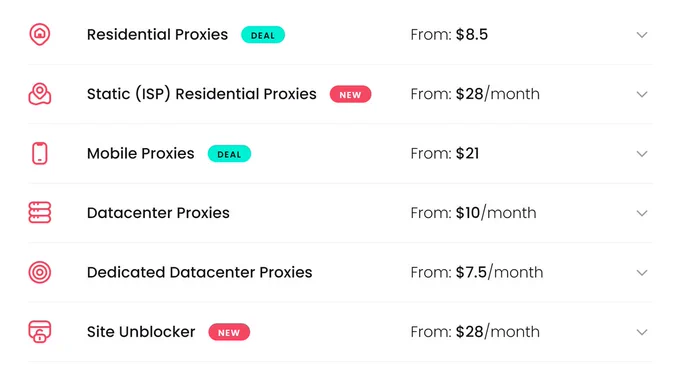680x373 pixels.
Task: Select the From $8.5 price text
Action: coord(449,34)
